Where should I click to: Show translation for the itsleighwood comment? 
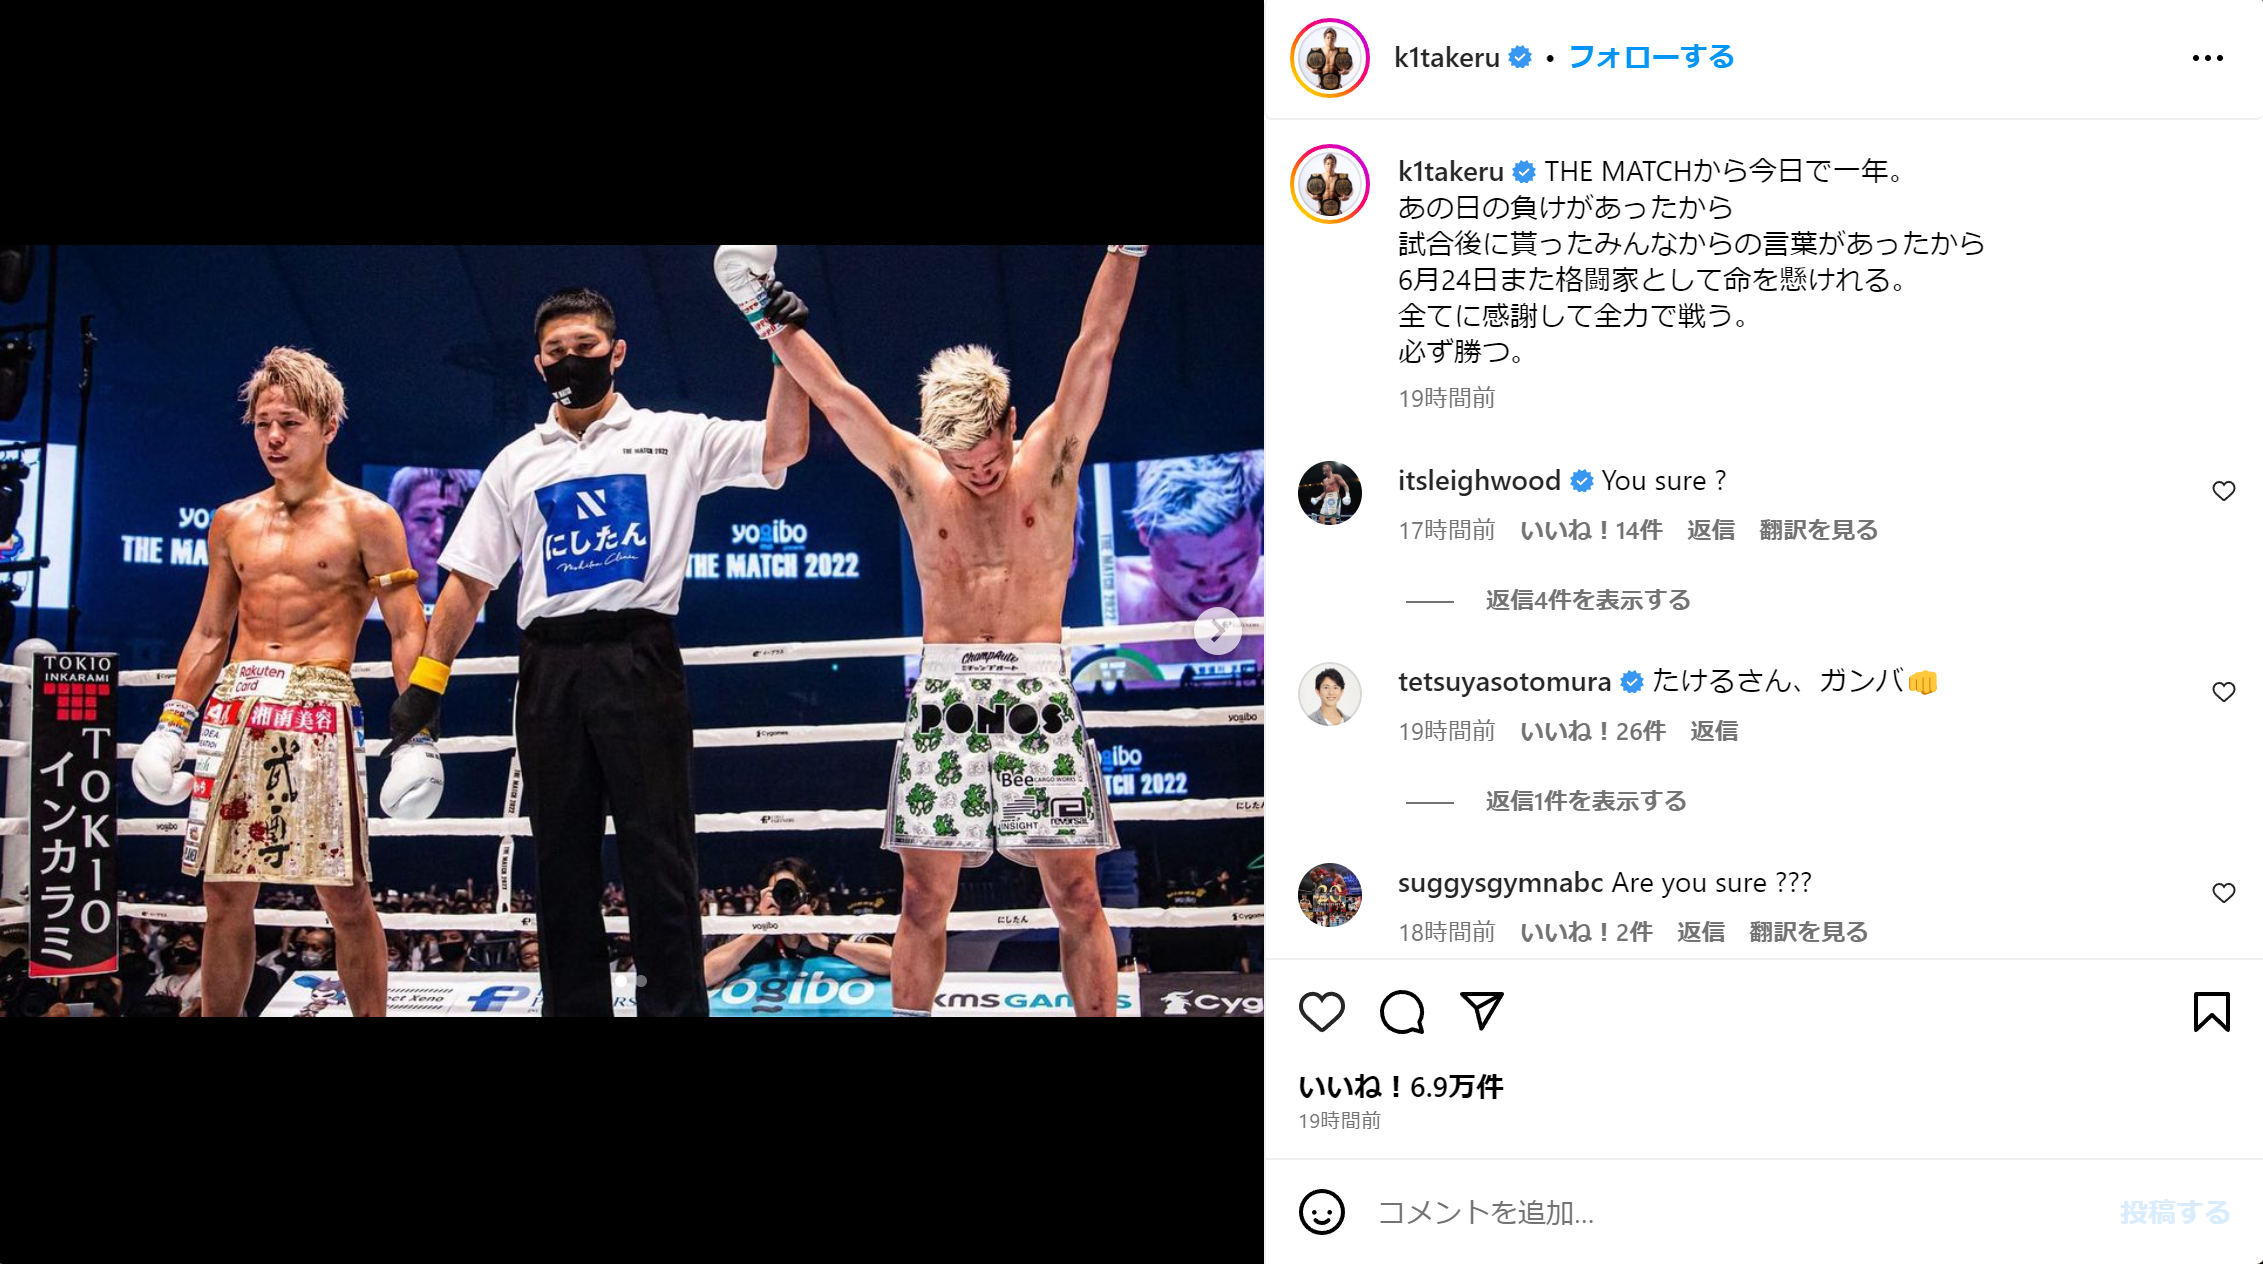coord(1818,530)
